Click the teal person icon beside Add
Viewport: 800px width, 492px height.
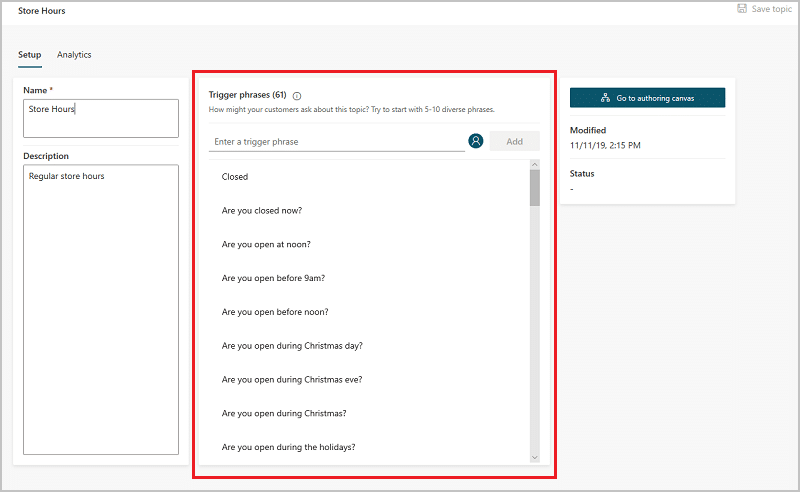pyautogui.click(x=476, y=141)
